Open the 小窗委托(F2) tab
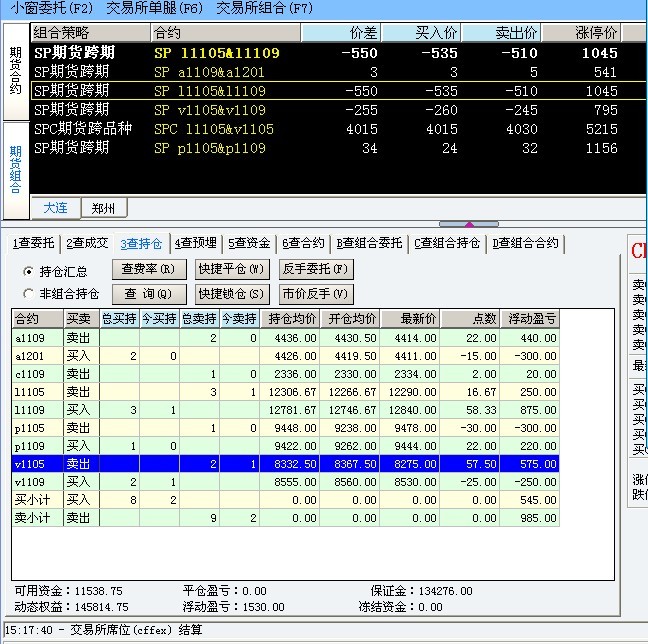The height and width of the screenshot is (644, 648). (x=52, y=8)
